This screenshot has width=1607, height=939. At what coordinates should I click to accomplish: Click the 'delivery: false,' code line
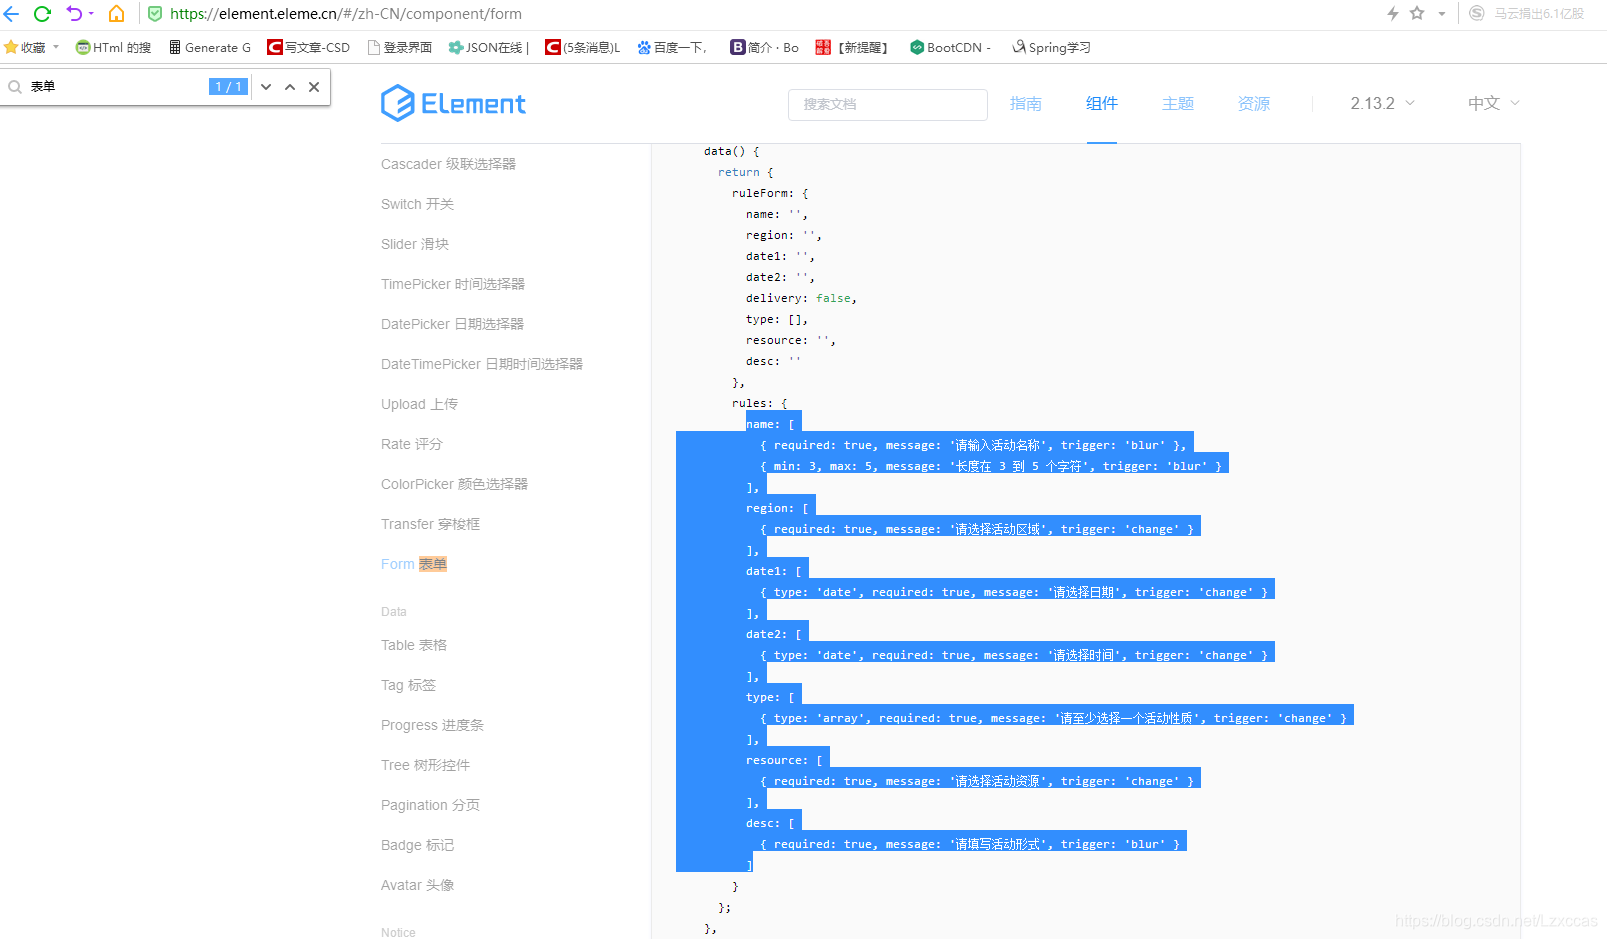[x=801, y=298]
